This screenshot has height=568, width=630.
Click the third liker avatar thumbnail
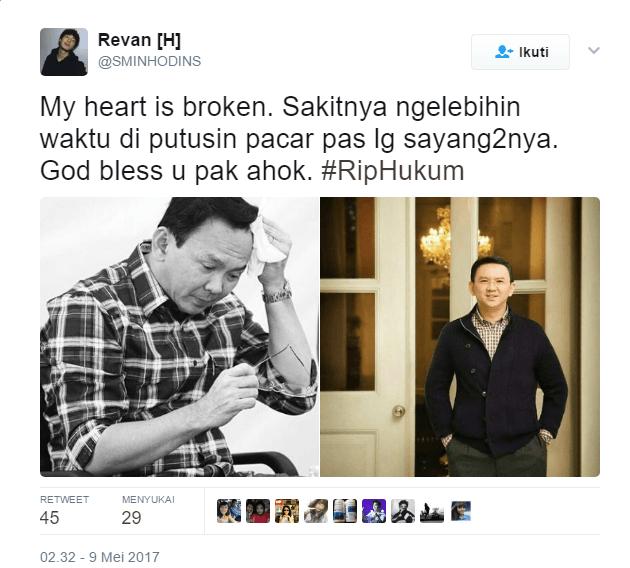pyautogui.click(x=287, y=511)
